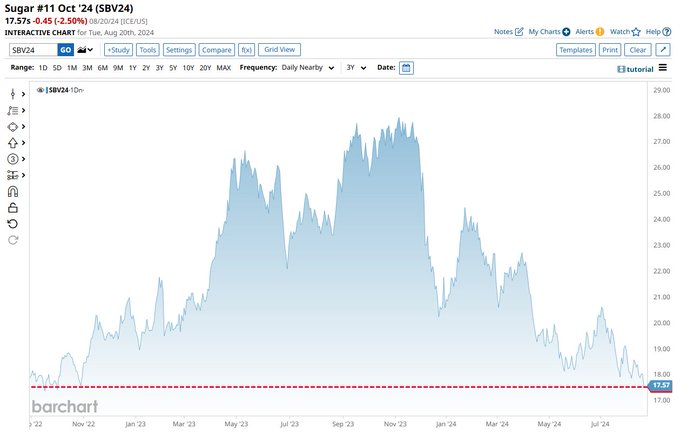This screenshot has height=436, width=680.
Task: Click the Print button
Action: pyautogui.click(x=610, y=50)
